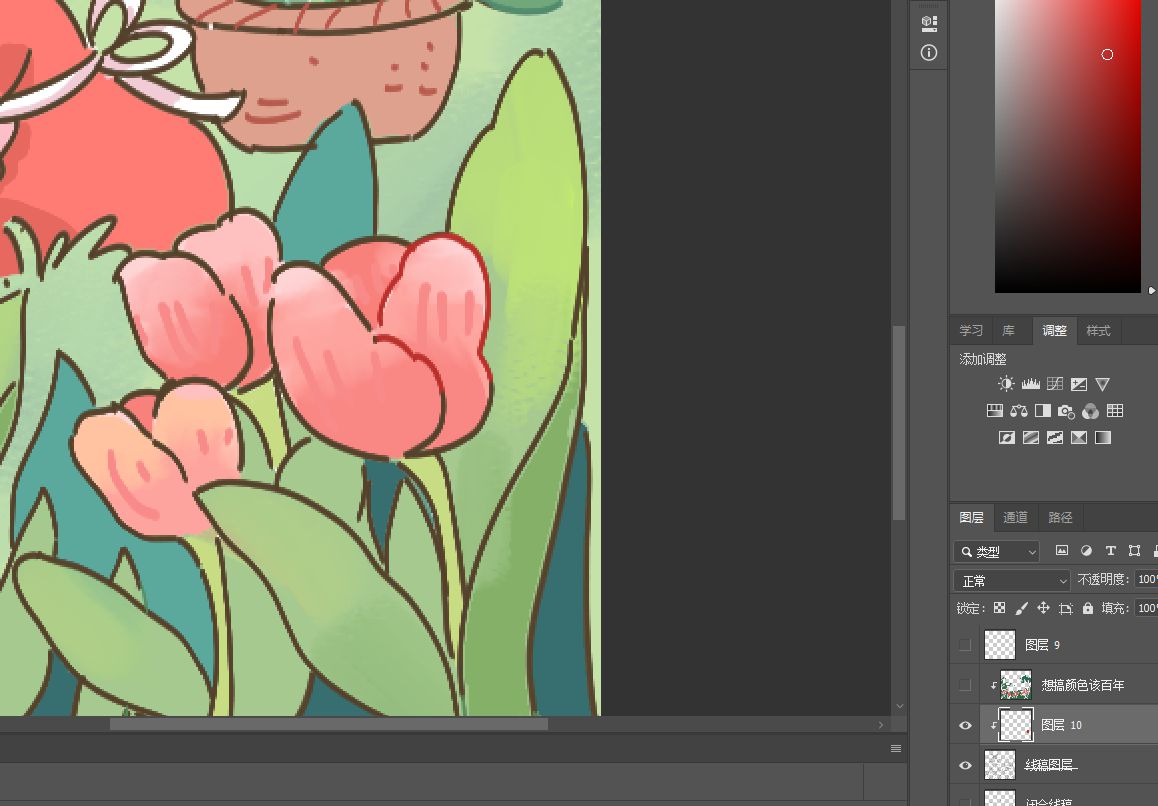This screenshot has width=1158, height=806.
Task: Filter layers by adjustment layers
Action: [1086, 550]
